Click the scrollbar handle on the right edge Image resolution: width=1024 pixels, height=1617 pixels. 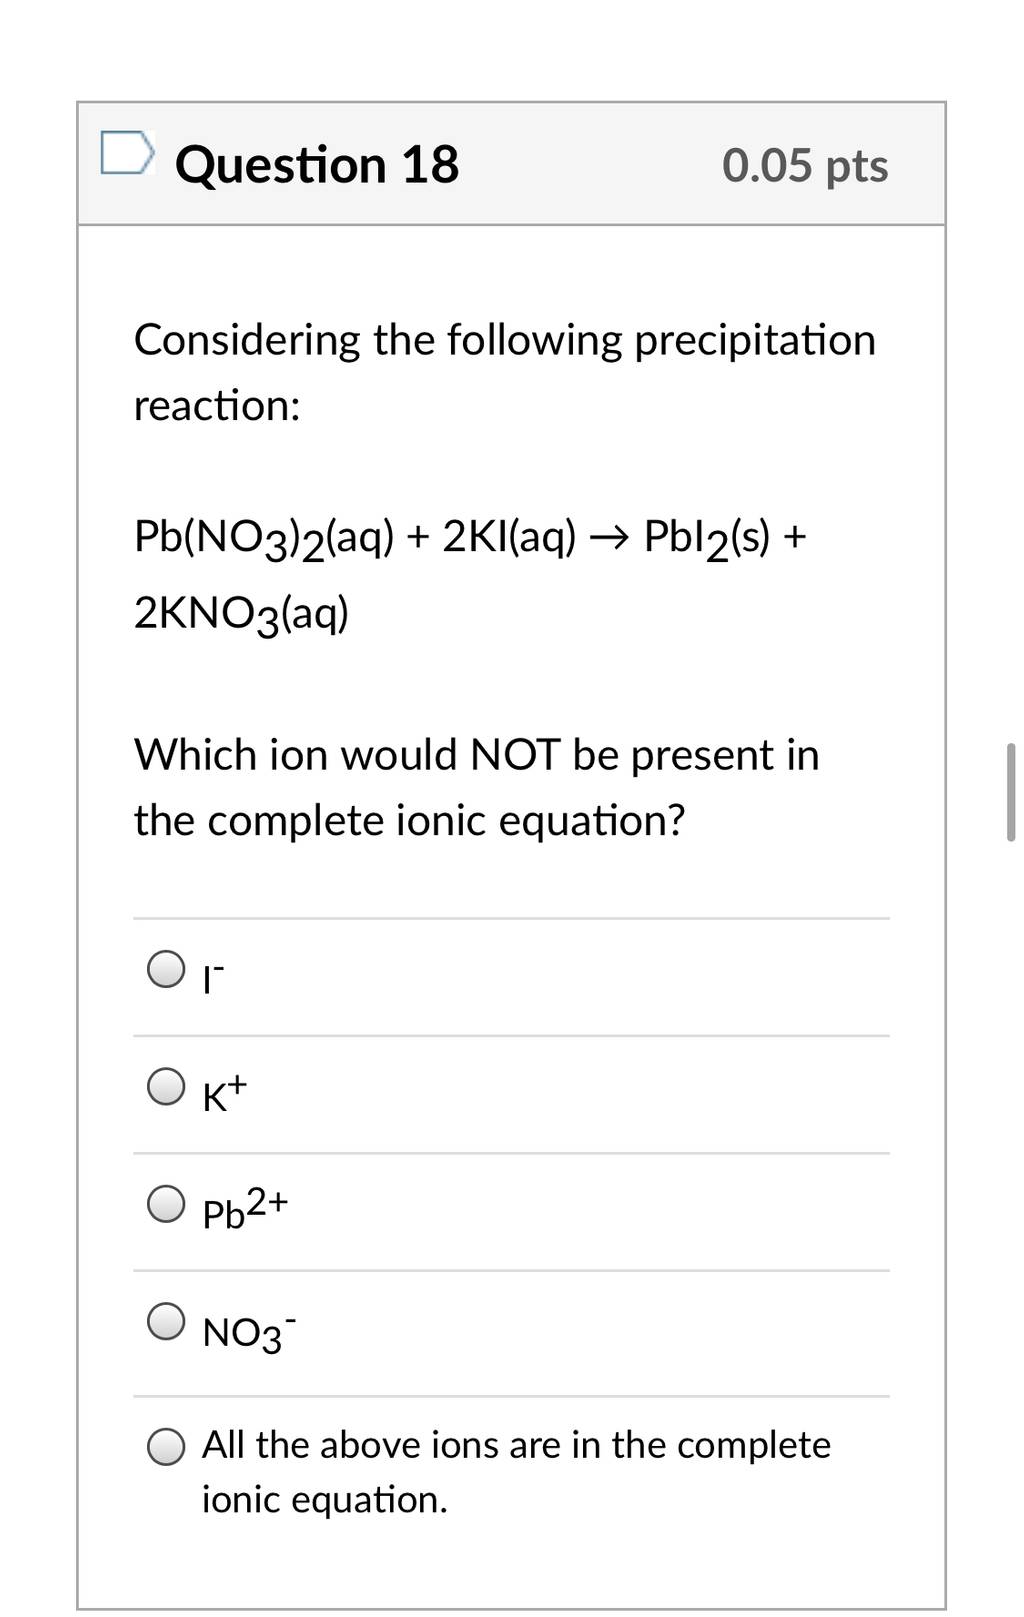point(1010,792)
